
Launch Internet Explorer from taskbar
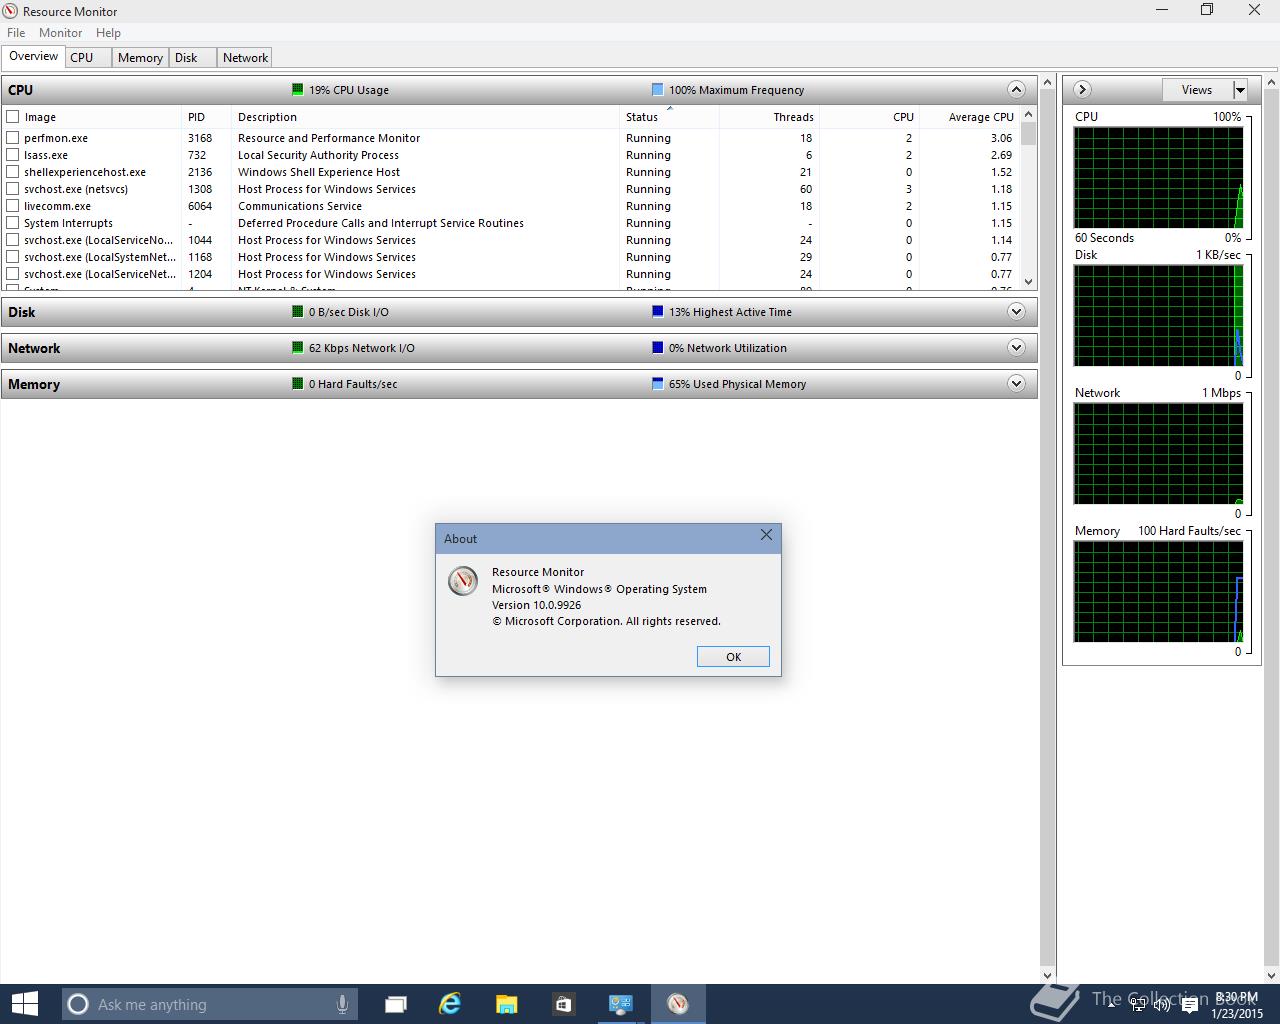pyautogui.click(x=450, y=1004)
